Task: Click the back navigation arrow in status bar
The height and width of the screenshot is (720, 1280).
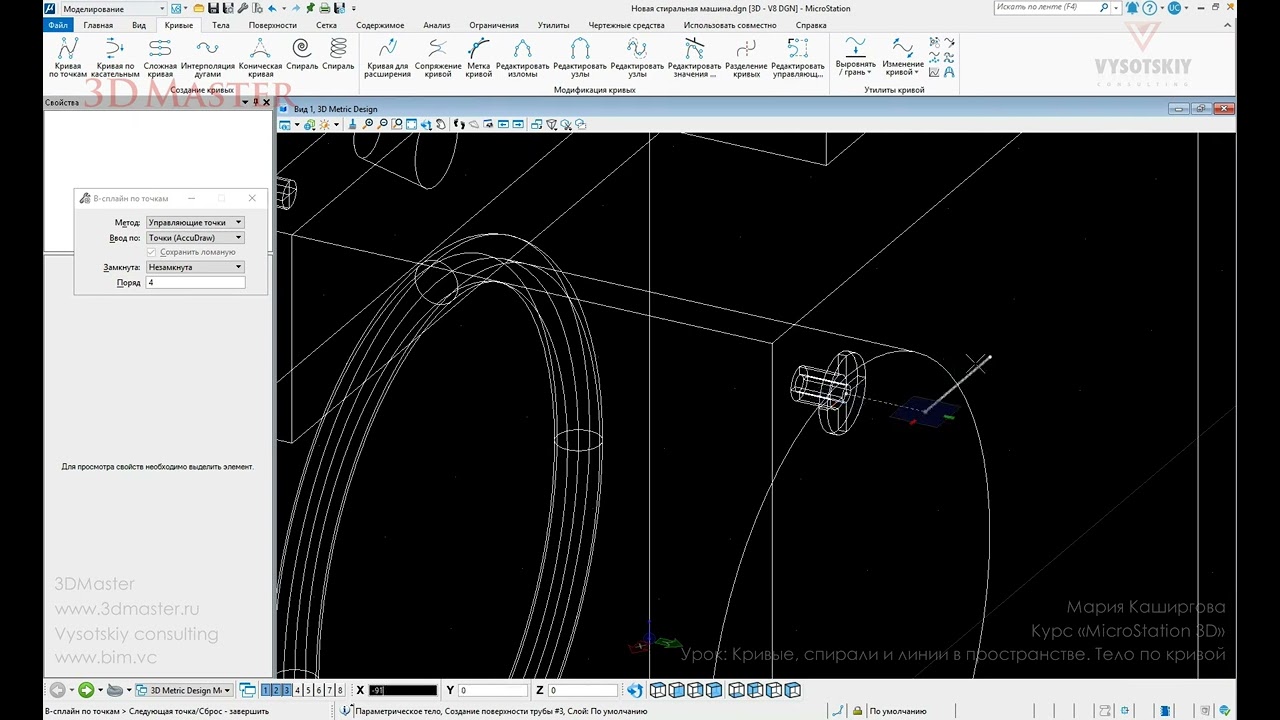Action: pos(57,690)
